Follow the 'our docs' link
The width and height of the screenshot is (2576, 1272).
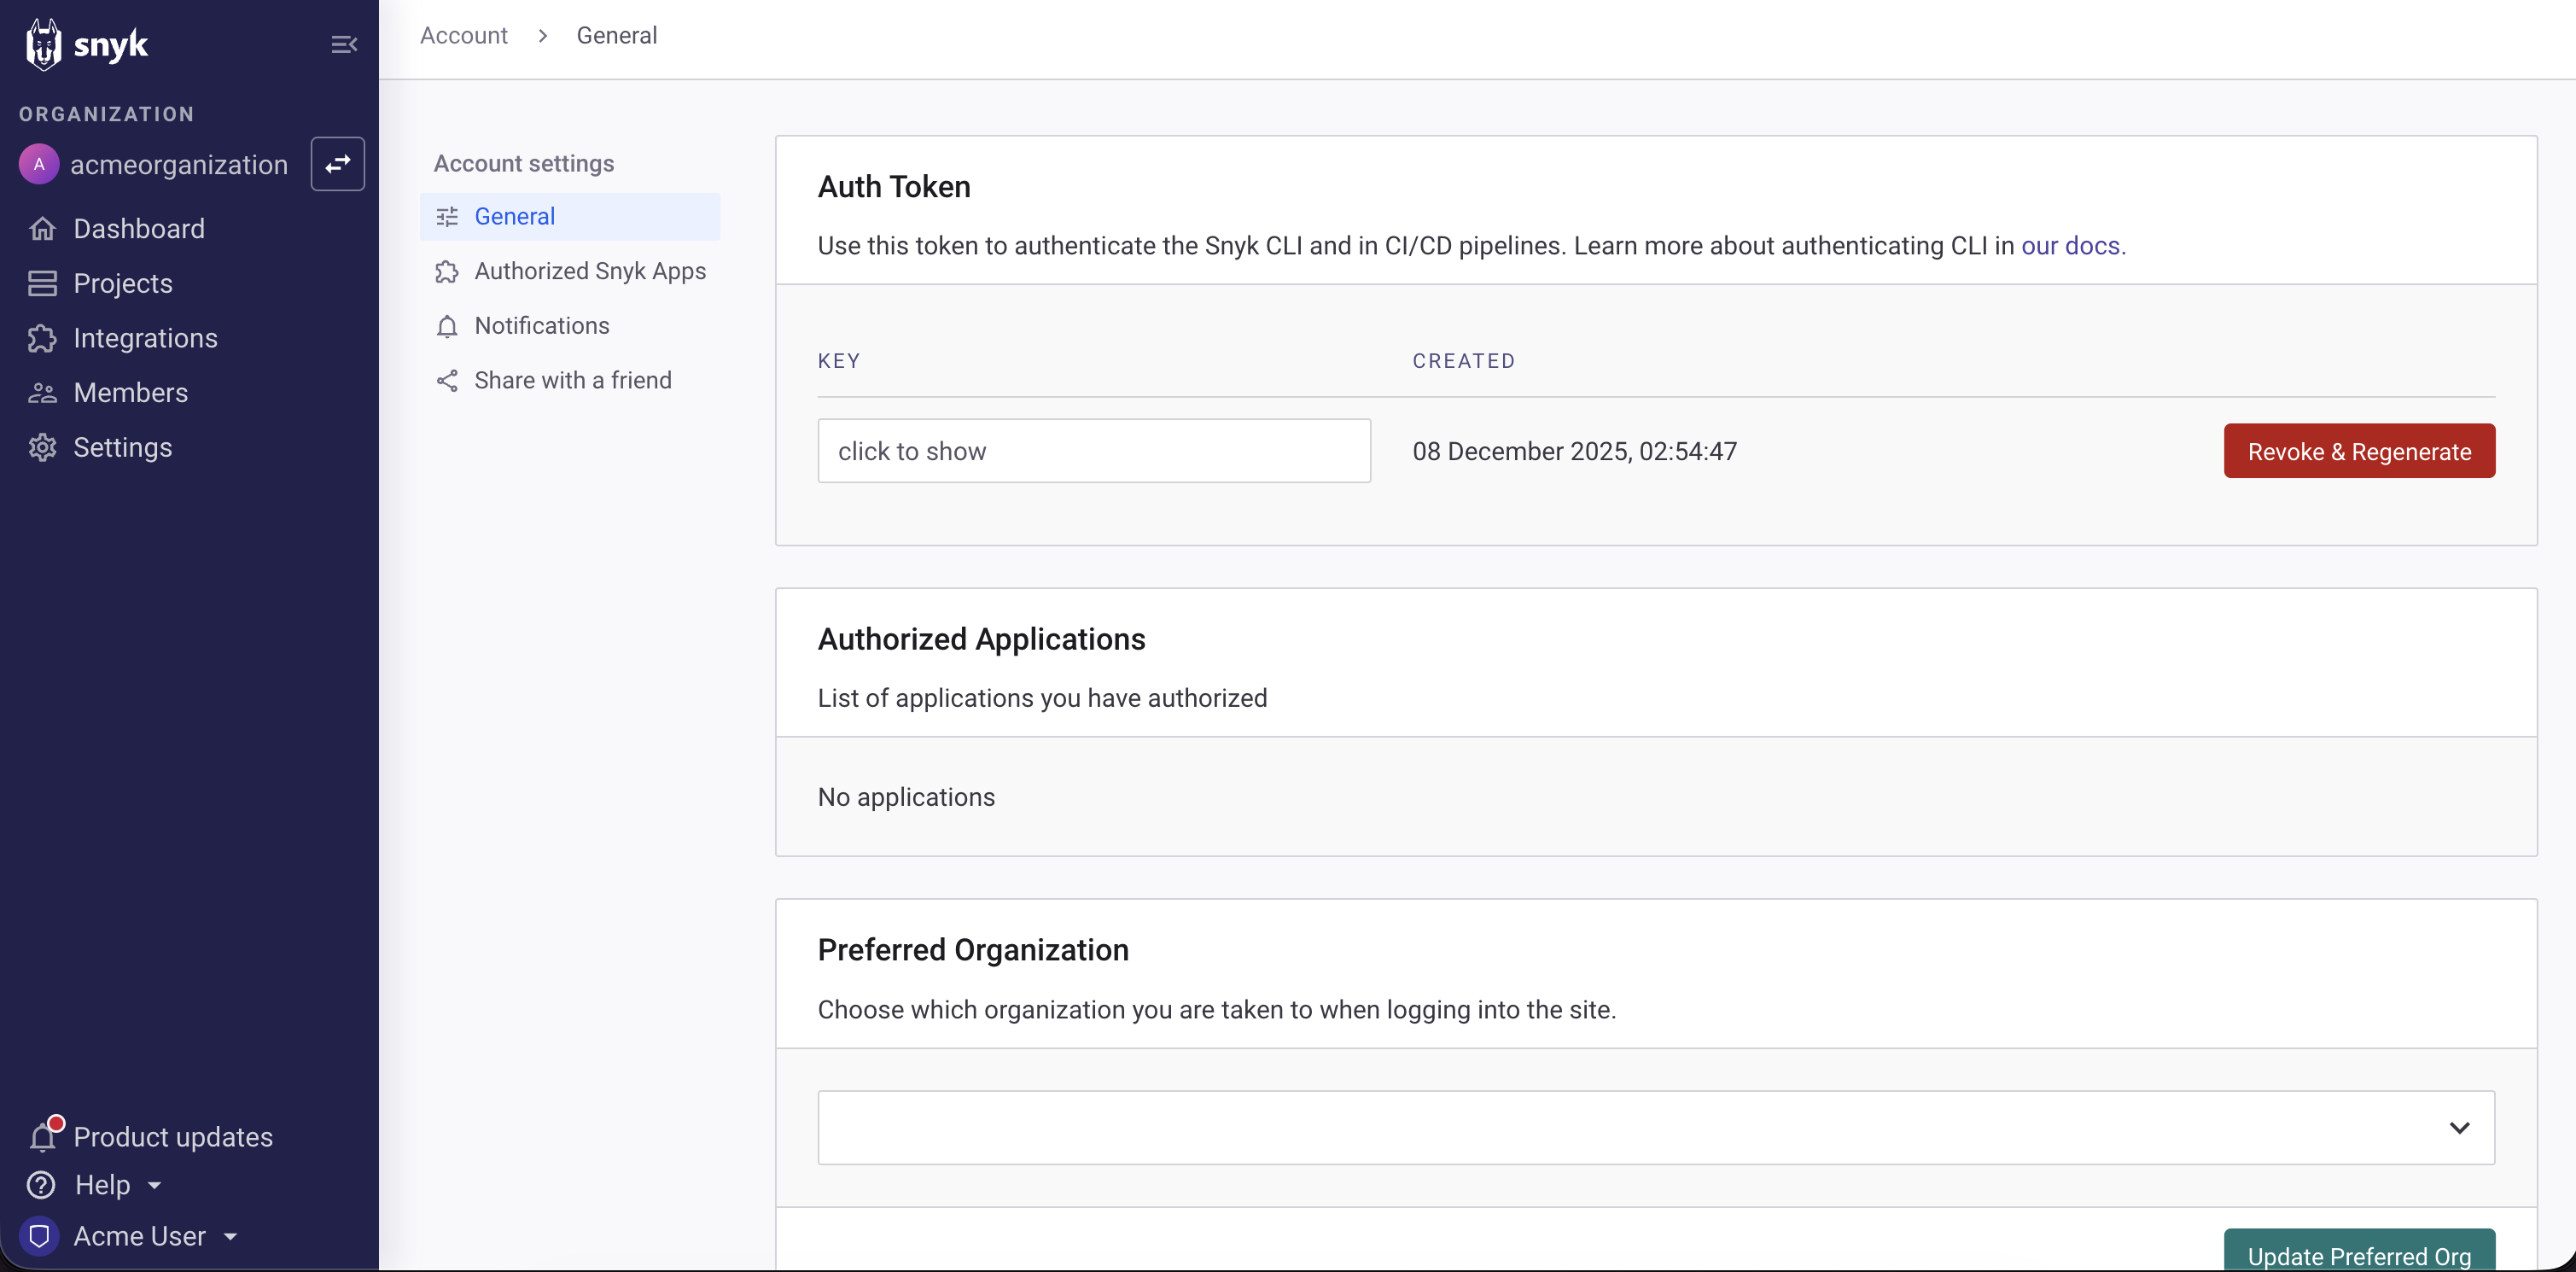pyautogui.click(x=2070, y=246)
